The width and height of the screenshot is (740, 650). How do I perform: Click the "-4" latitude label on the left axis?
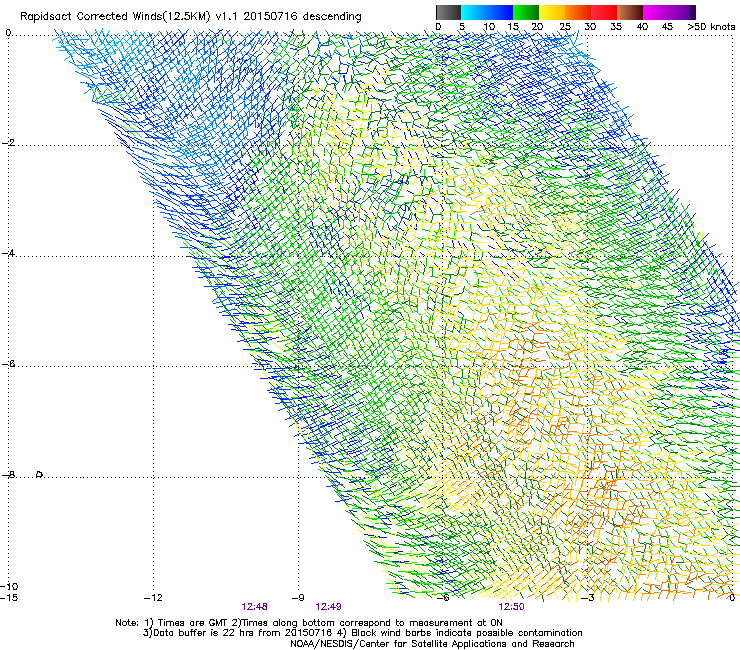[8, 253]
